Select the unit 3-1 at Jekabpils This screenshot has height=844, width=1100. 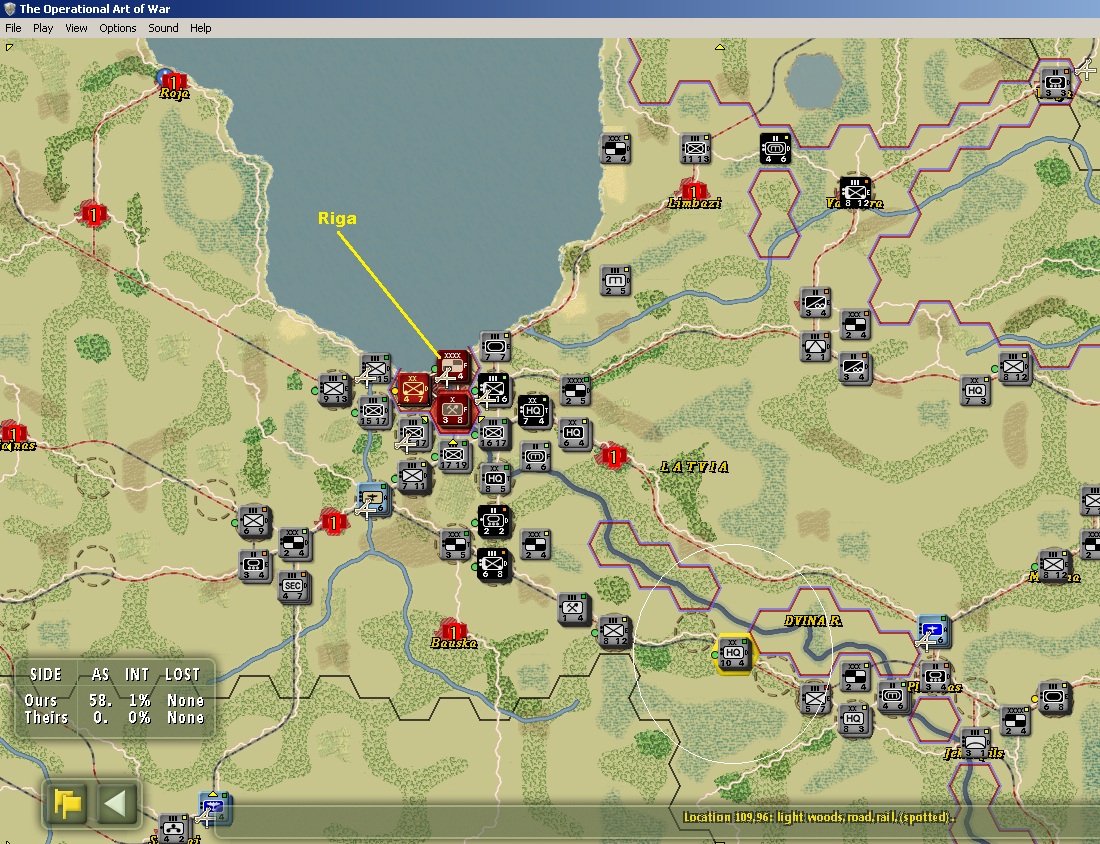click(x=974, y=743)
